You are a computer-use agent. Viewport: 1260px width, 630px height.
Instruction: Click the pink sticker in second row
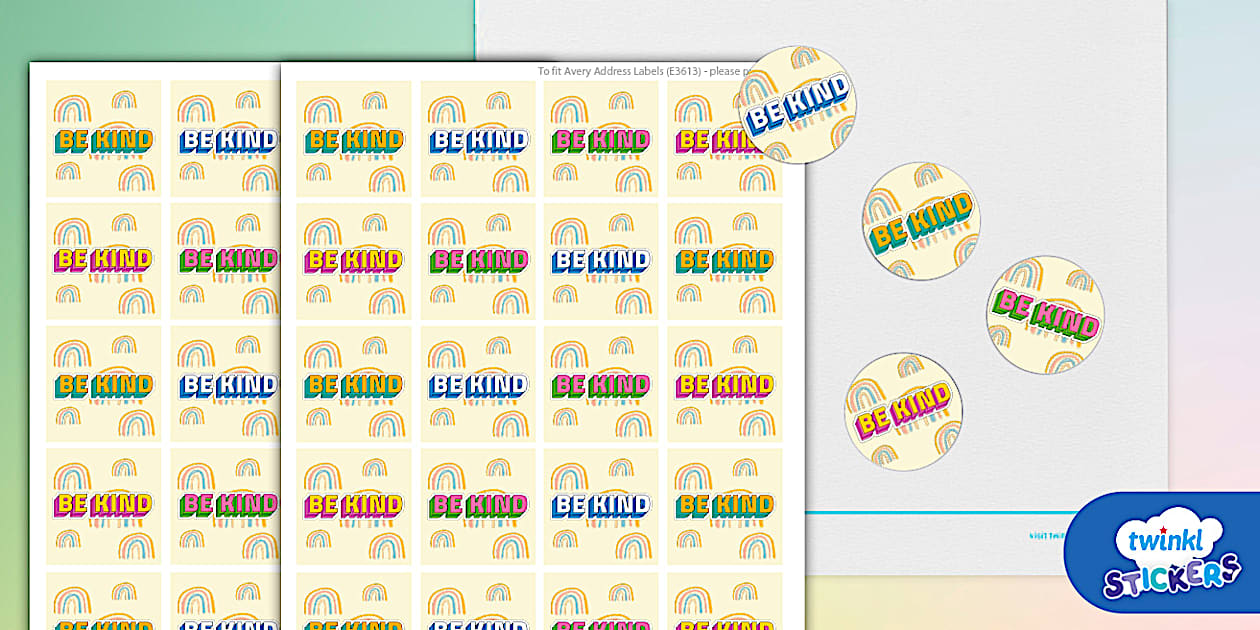tap(478, 262)
